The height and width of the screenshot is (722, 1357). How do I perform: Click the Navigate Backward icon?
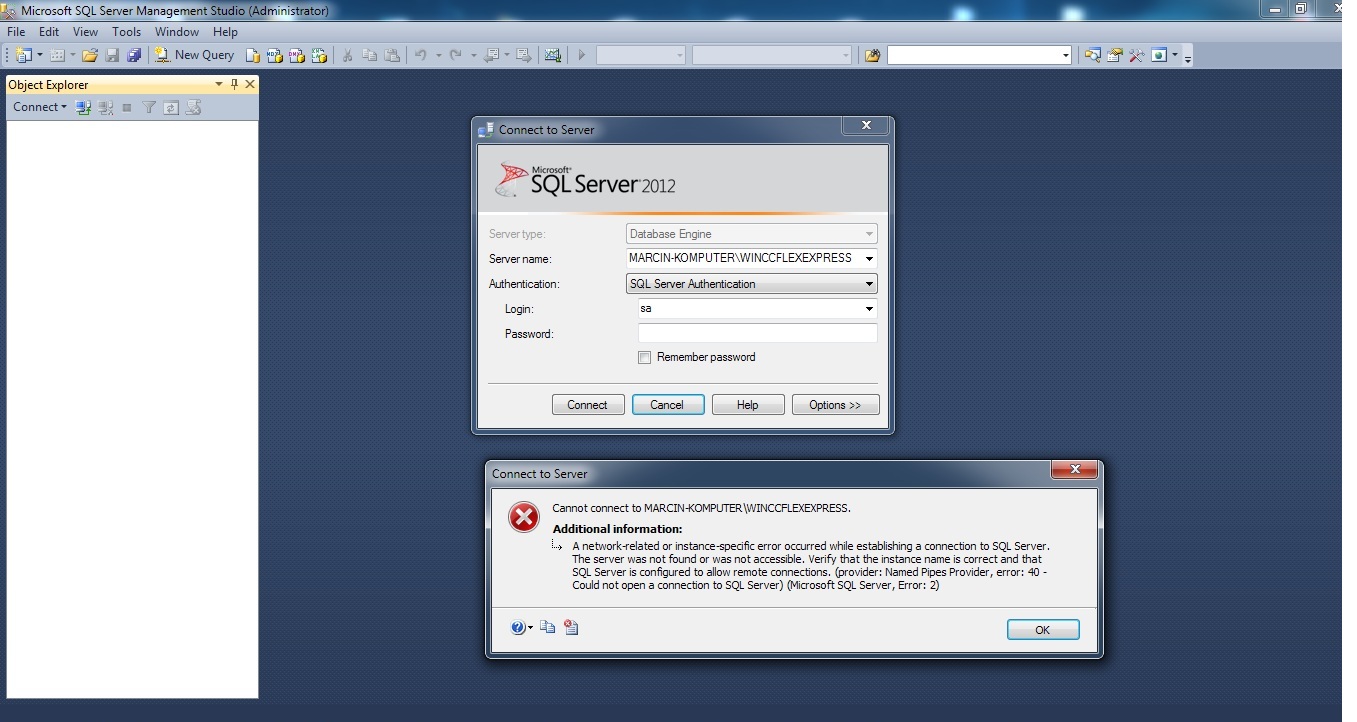pyautogui.click(x=491, y=55)
